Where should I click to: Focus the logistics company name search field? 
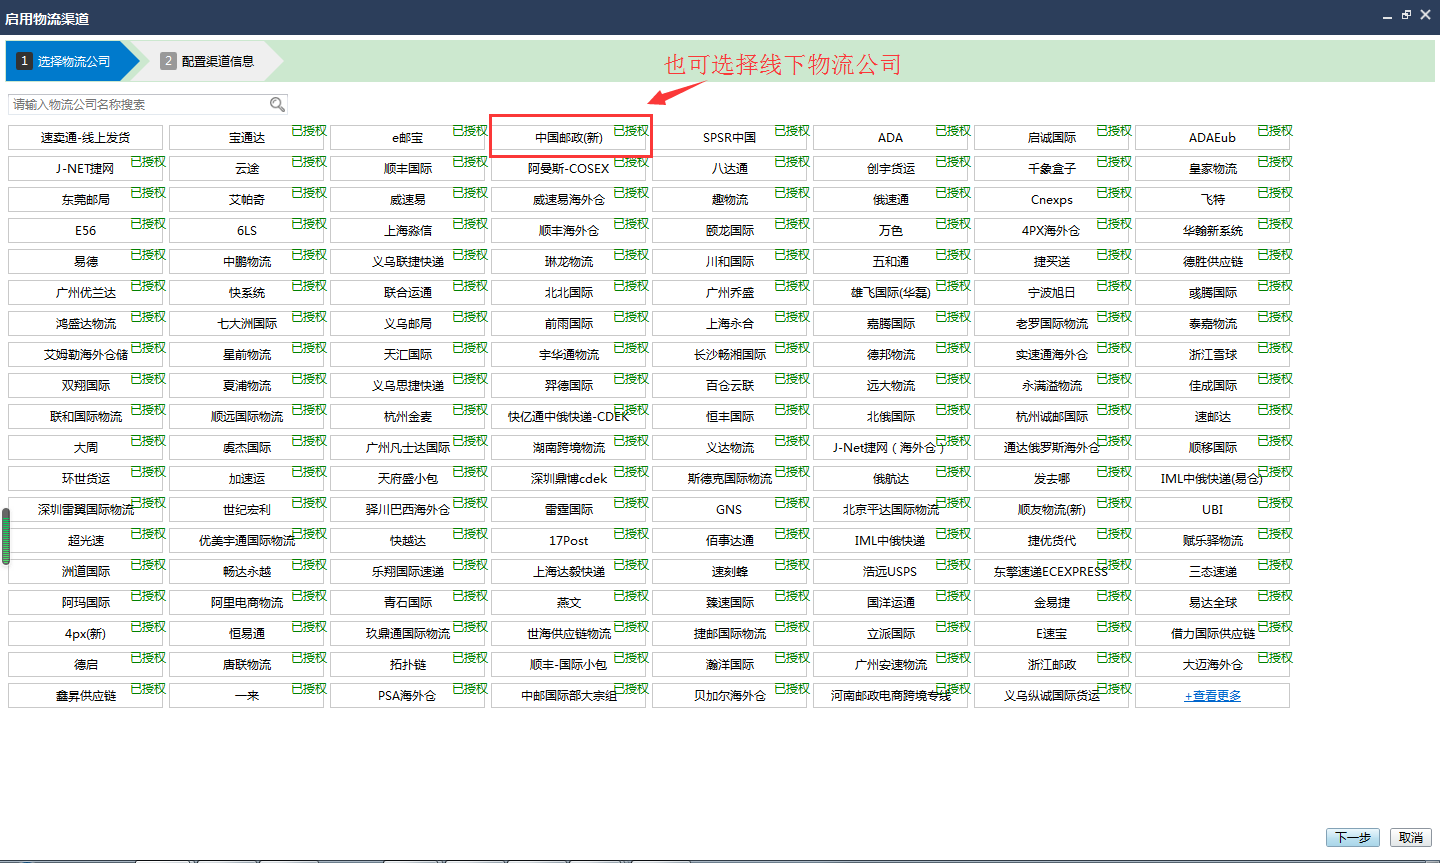148,104
